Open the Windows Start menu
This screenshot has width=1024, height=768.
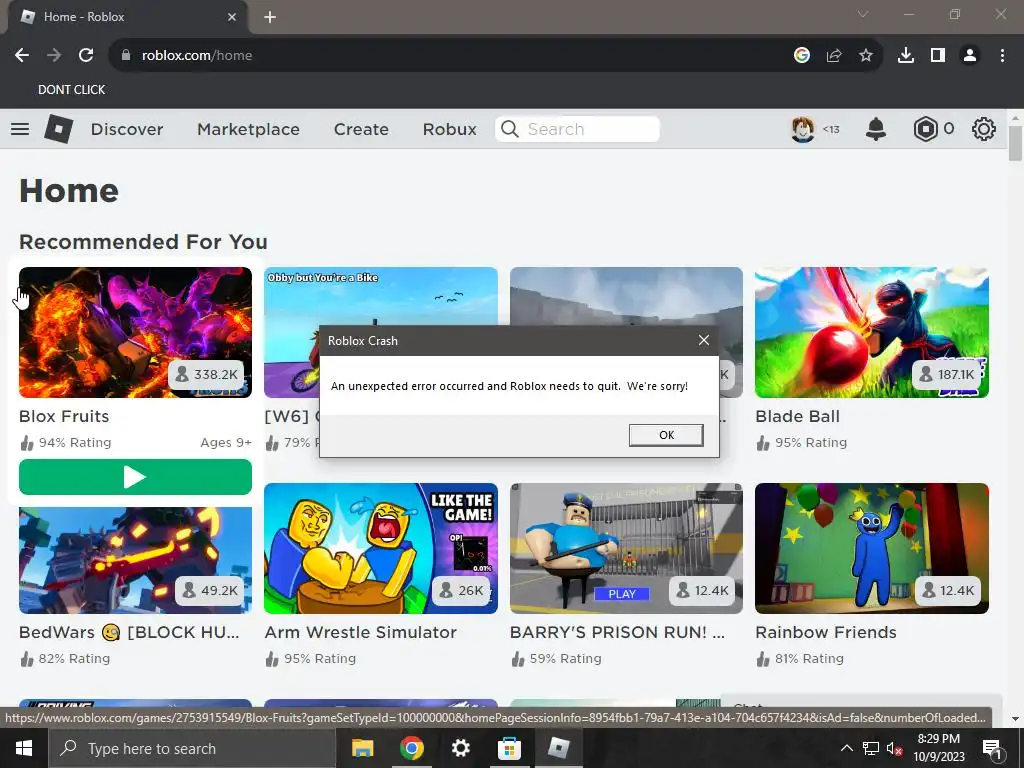point(24,748)
